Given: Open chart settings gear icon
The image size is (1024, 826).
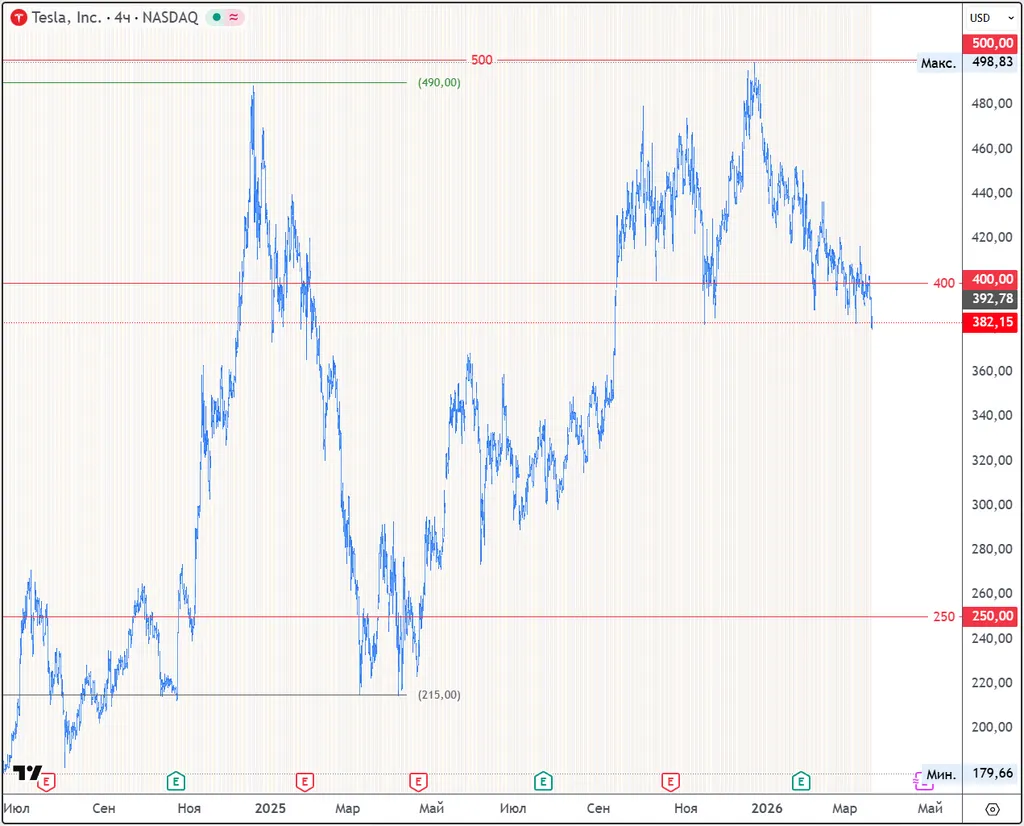Looking at the screenshot, I should pyautogui.click(x=991, y=808).
